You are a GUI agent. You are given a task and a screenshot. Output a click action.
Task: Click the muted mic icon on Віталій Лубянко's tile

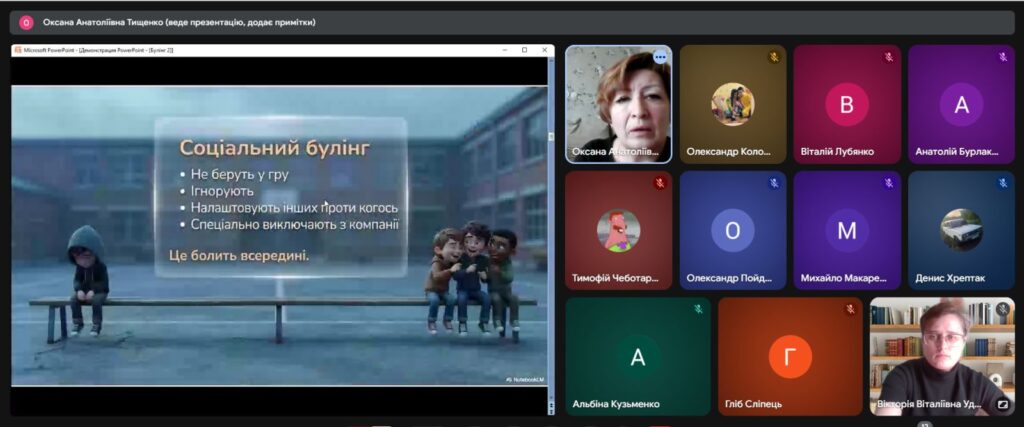coord(888,58)
